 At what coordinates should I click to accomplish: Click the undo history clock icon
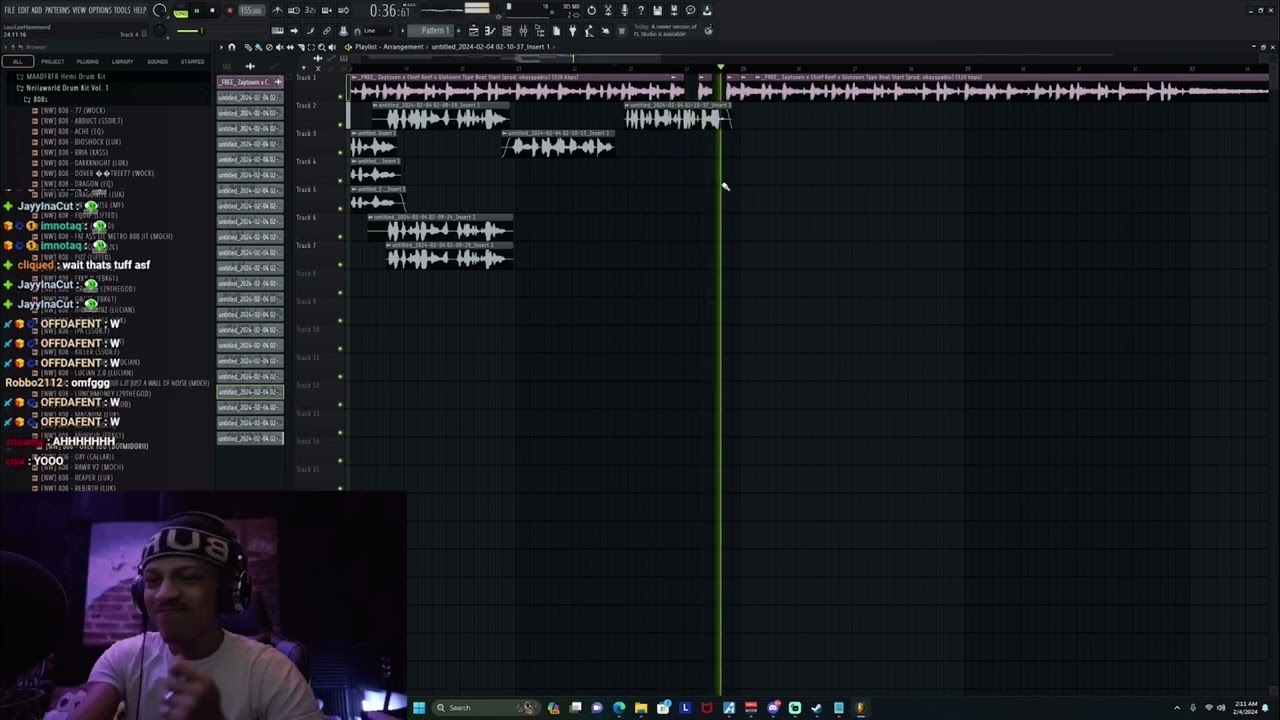591,11
